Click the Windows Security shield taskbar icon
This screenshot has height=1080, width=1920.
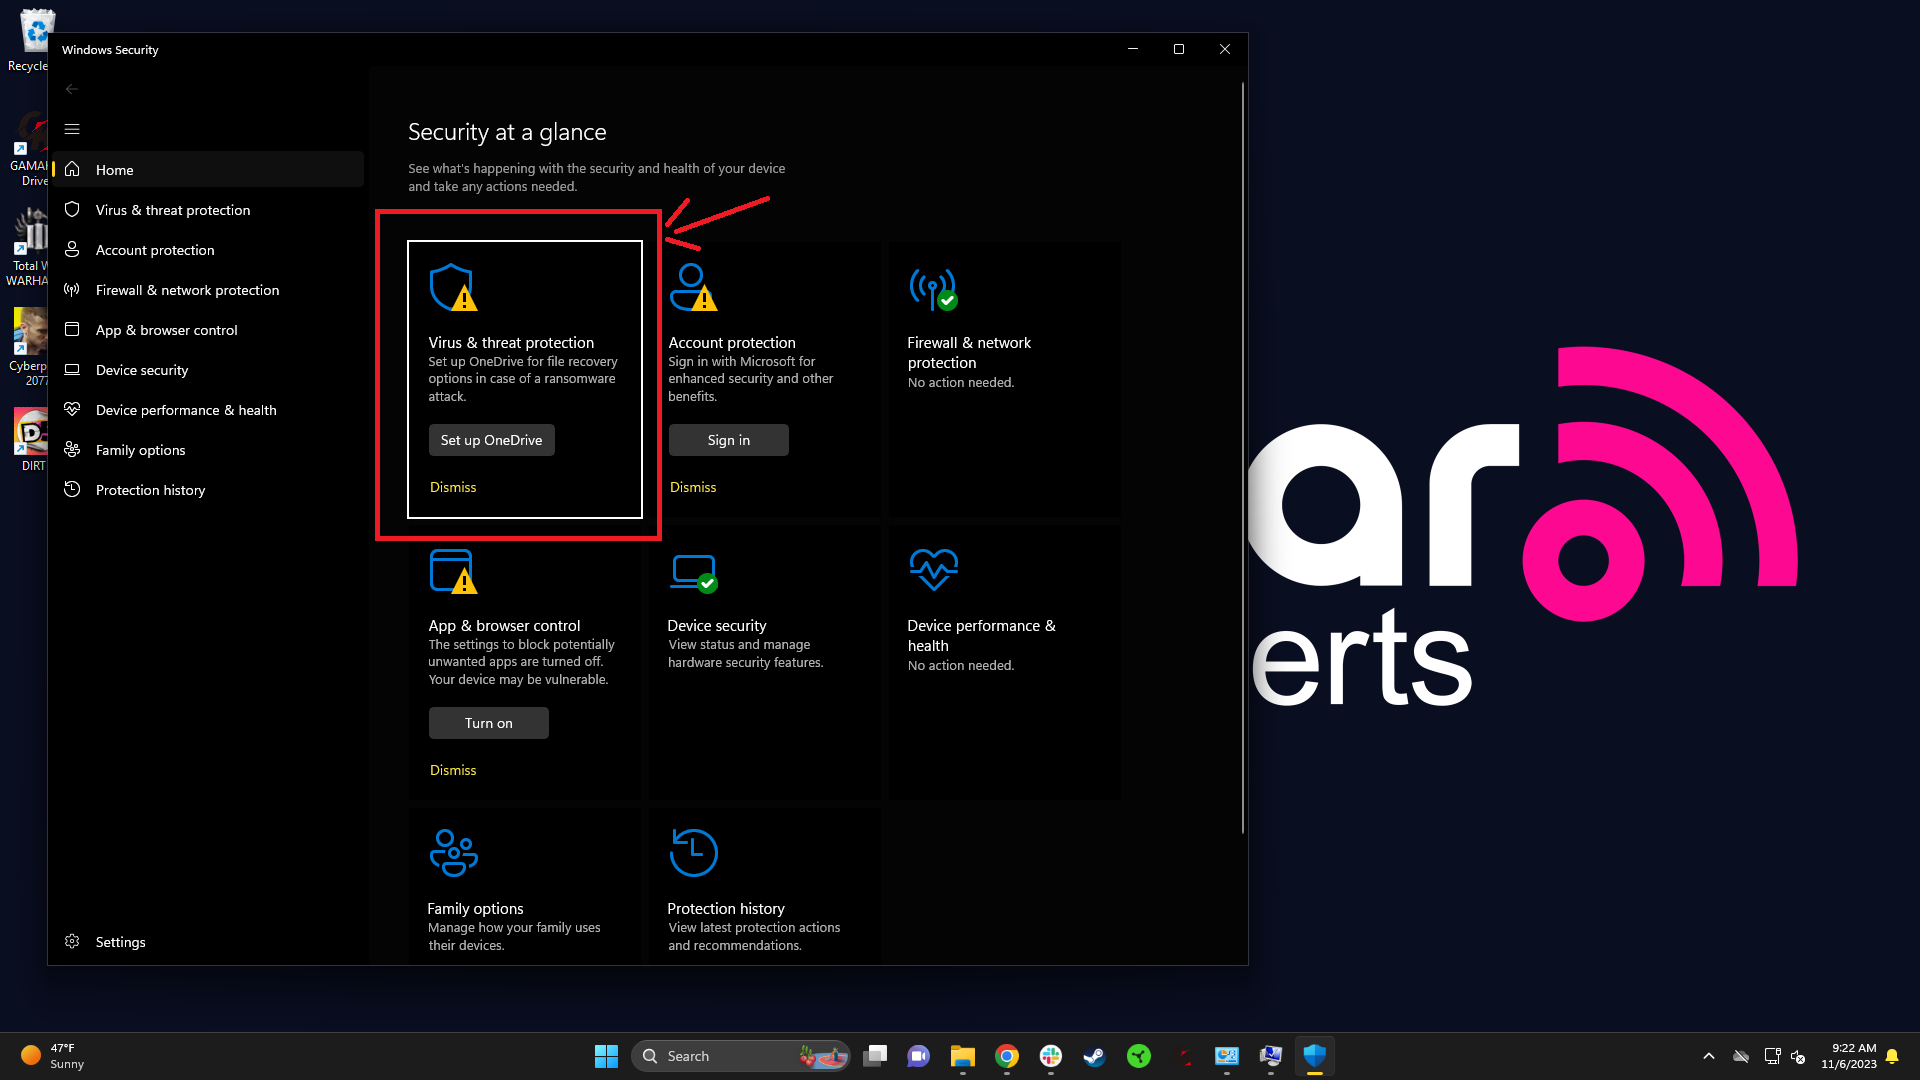pyautogui.click(x=1315, y=1056)
